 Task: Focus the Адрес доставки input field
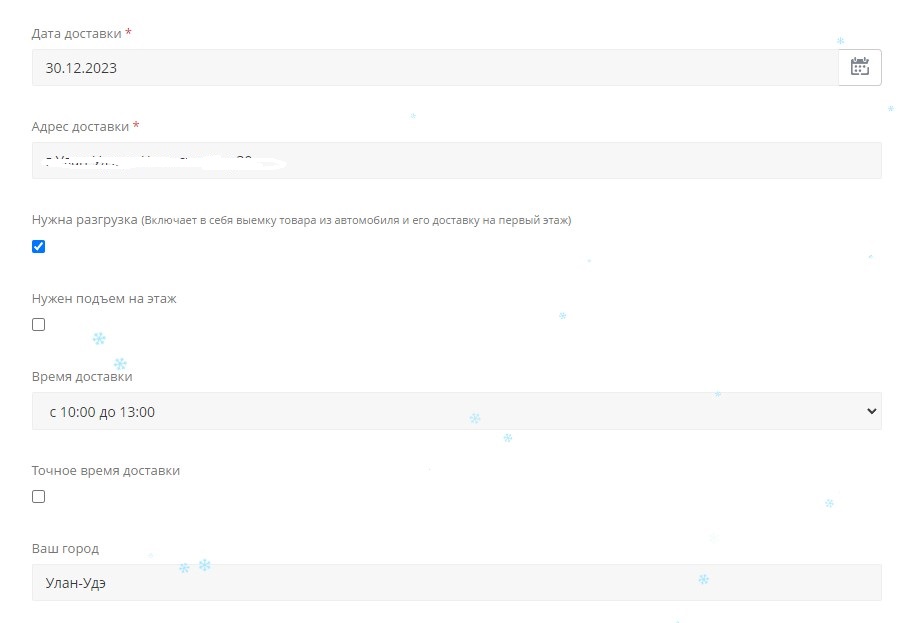tap(456, 160)
